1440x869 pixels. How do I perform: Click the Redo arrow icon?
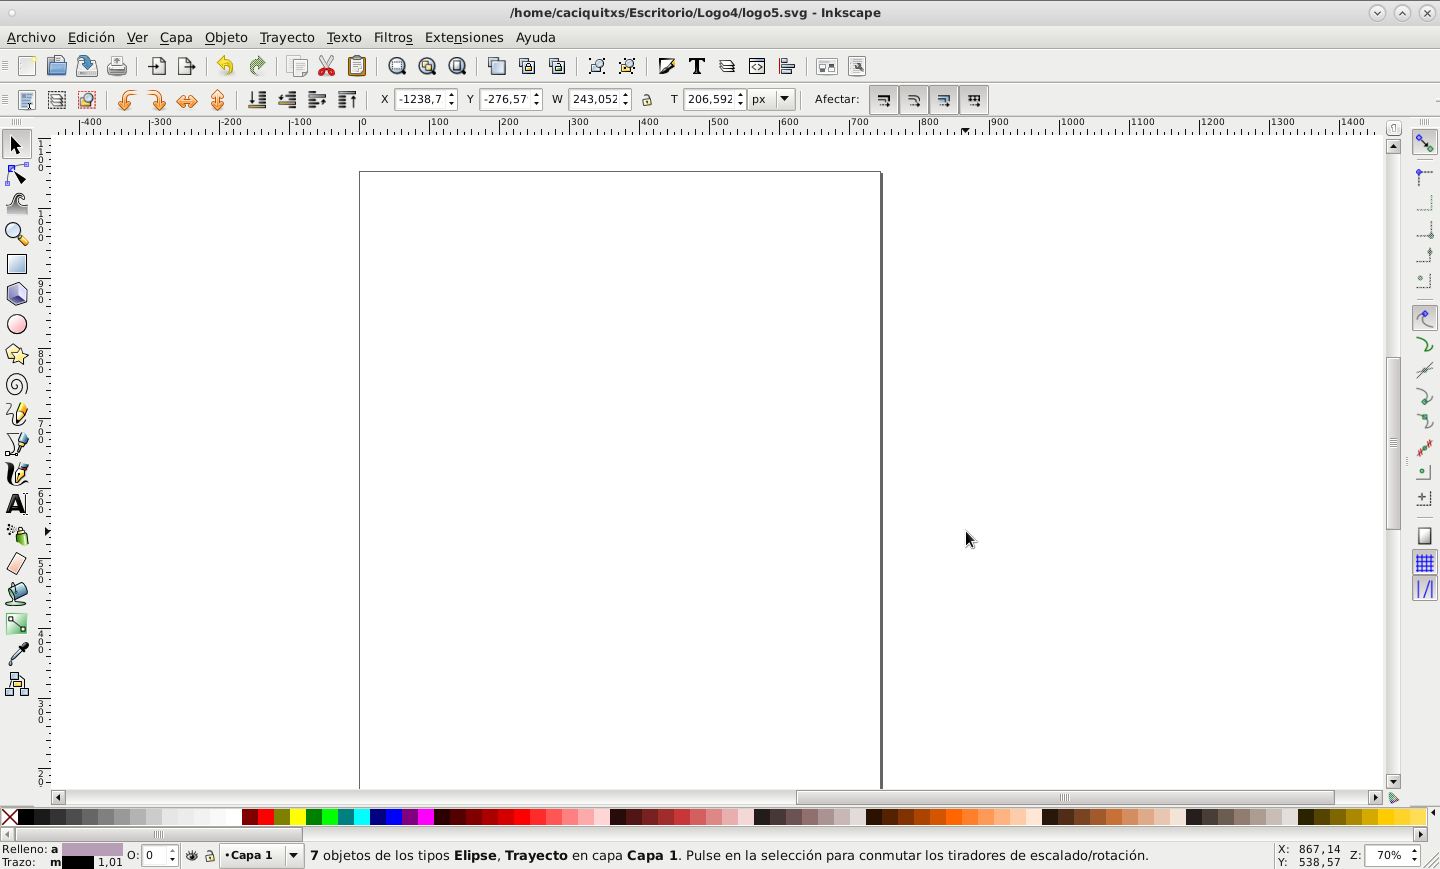pos(257,66)
